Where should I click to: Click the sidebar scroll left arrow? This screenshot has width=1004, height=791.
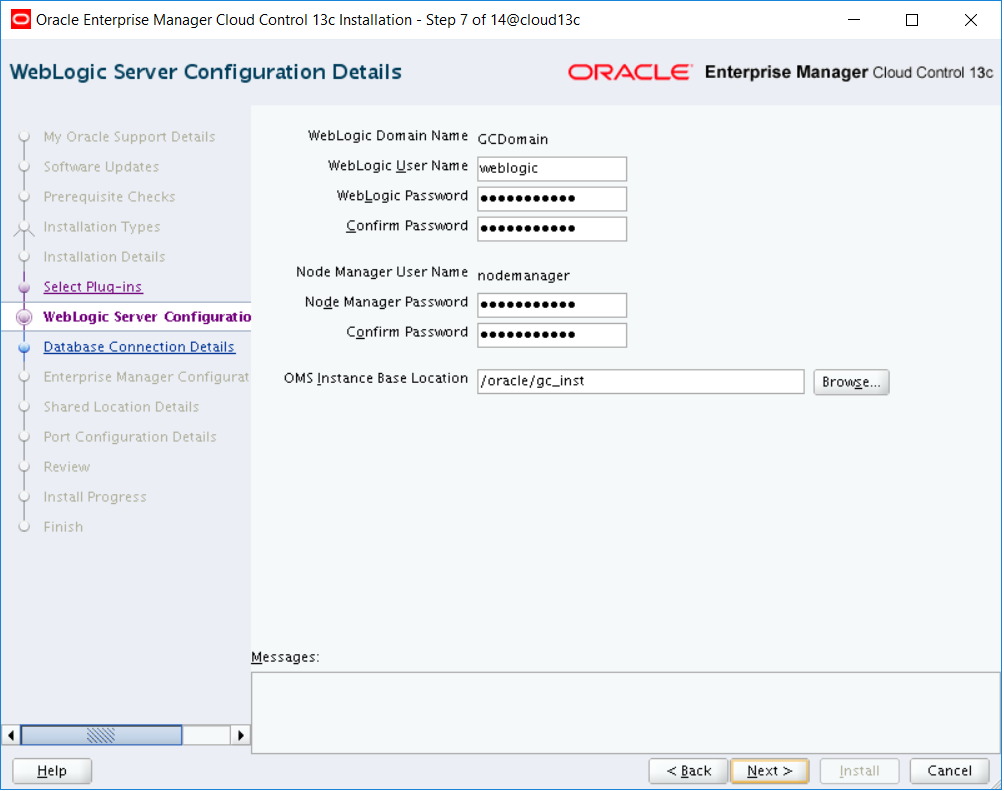pos(11,735)
